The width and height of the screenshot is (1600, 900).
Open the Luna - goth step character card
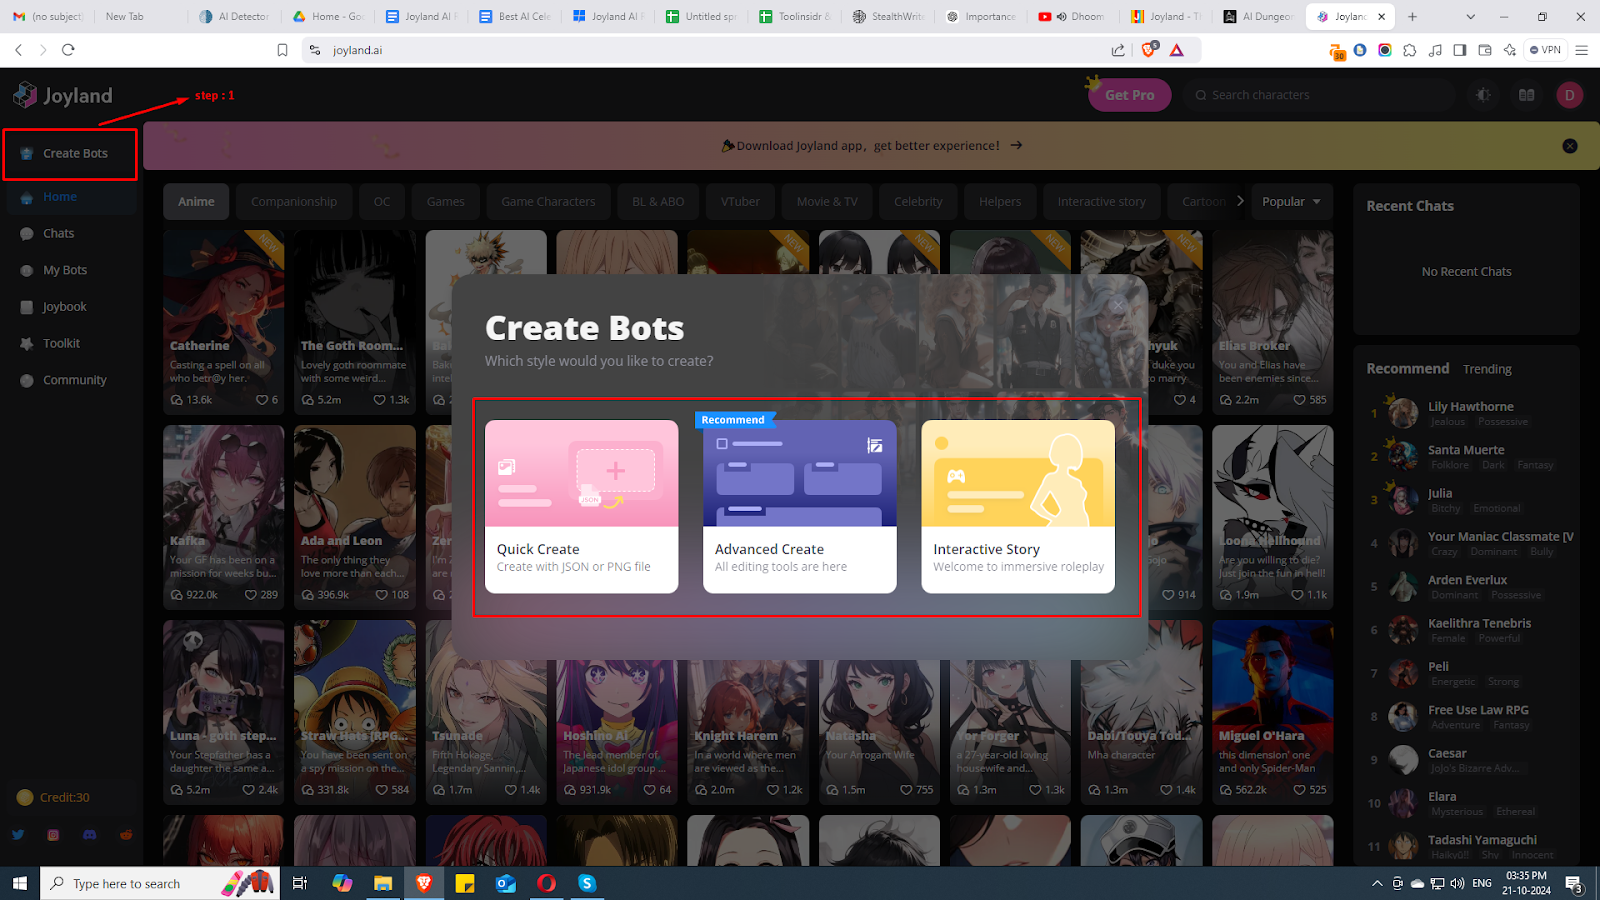(x=224, y=711)
